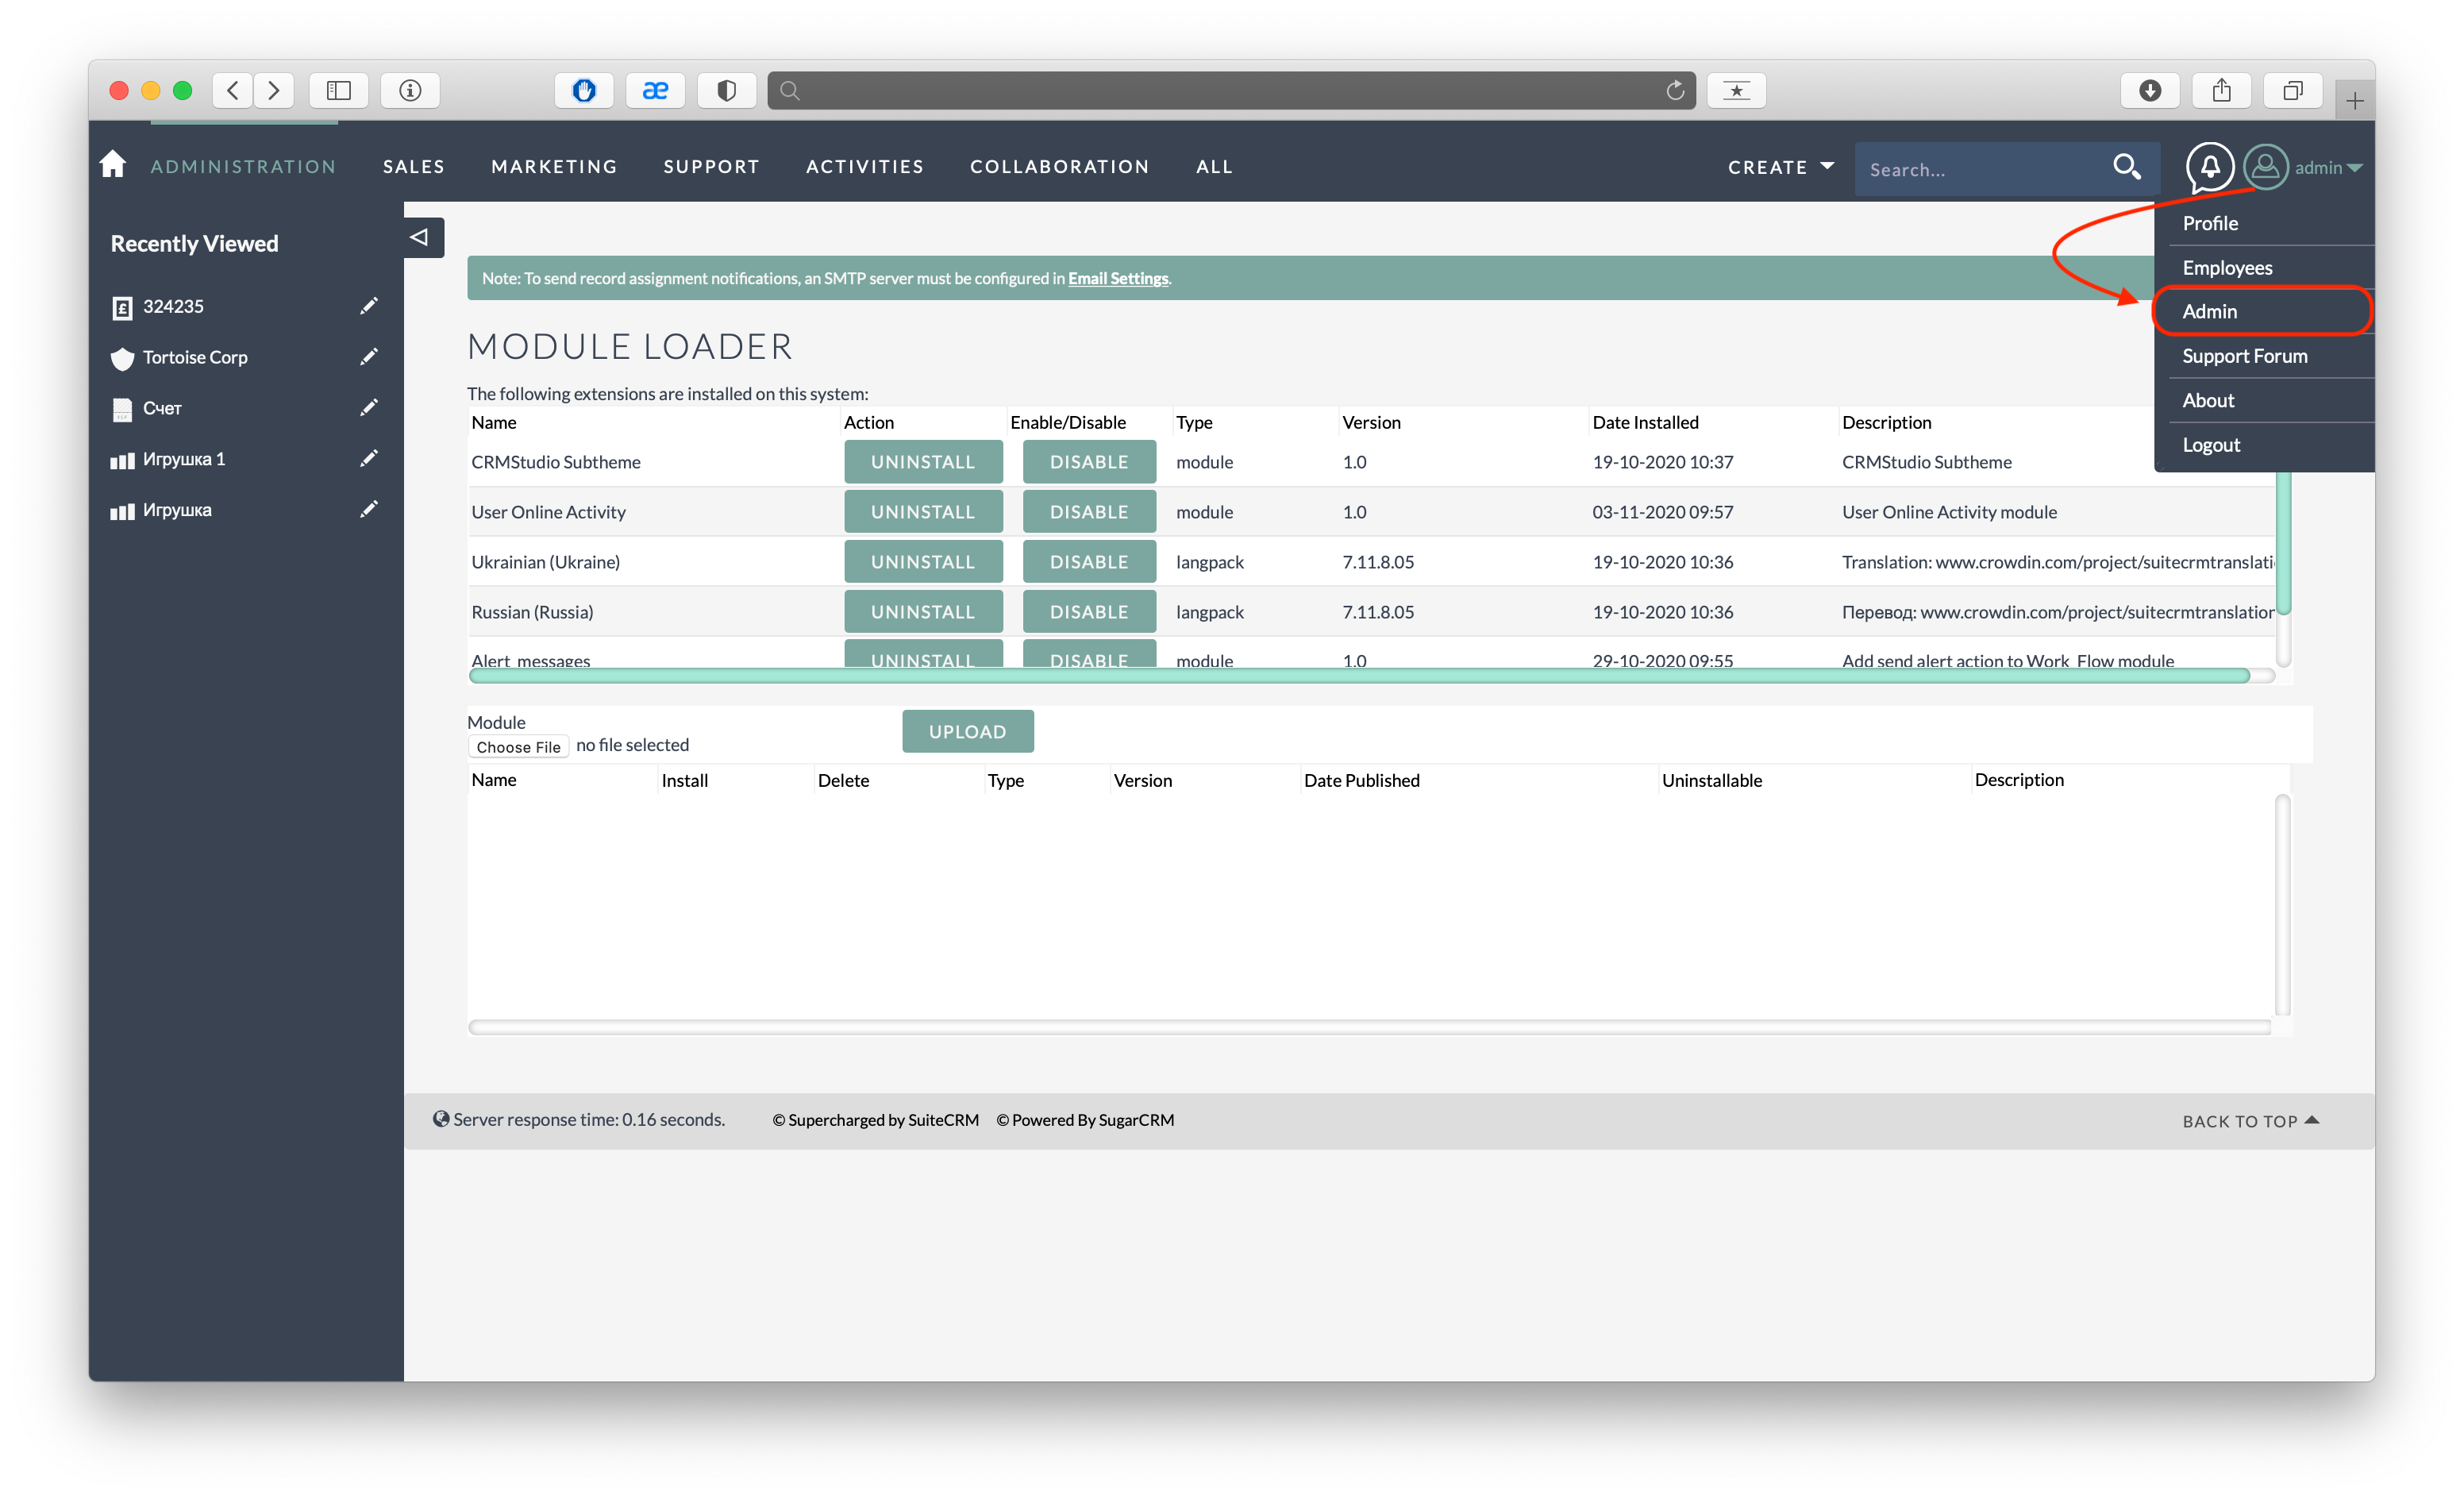
Task: Click the ae extension icon
Action: (x=655, y=90)
